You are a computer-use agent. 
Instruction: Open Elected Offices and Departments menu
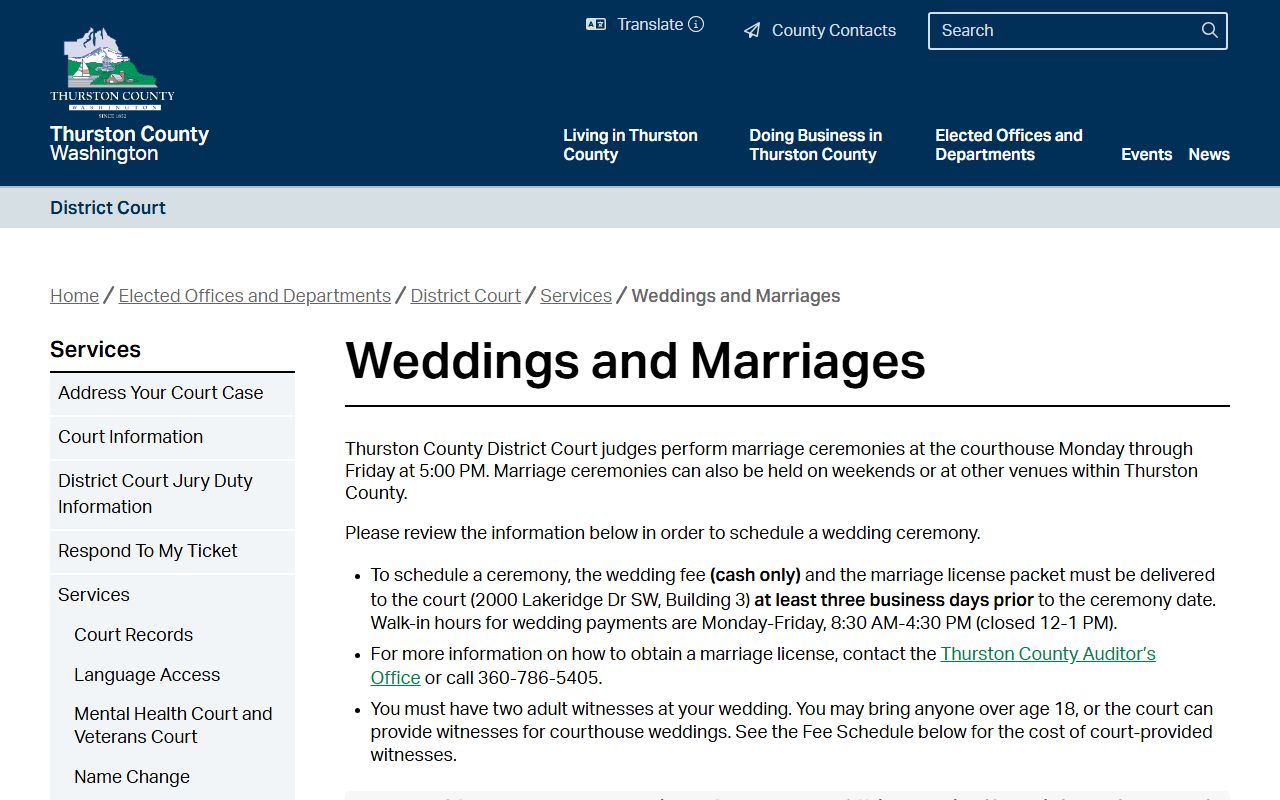point(1008,145)
